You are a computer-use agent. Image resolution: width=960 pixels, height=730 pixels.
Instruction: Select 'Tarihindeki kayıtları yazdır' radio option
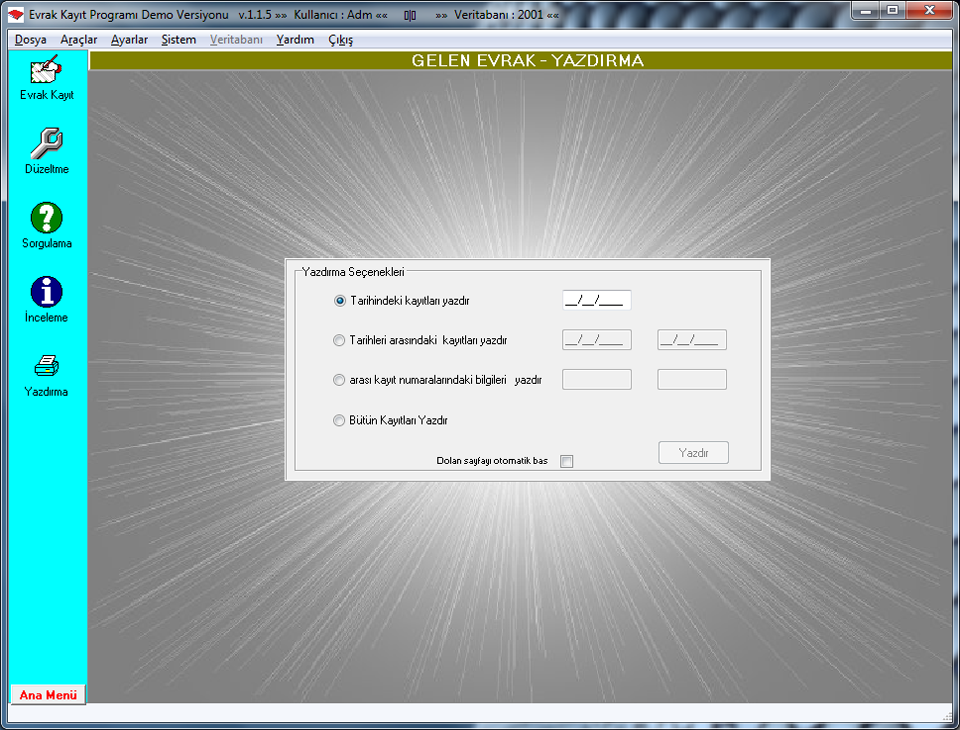click(340, 301)
